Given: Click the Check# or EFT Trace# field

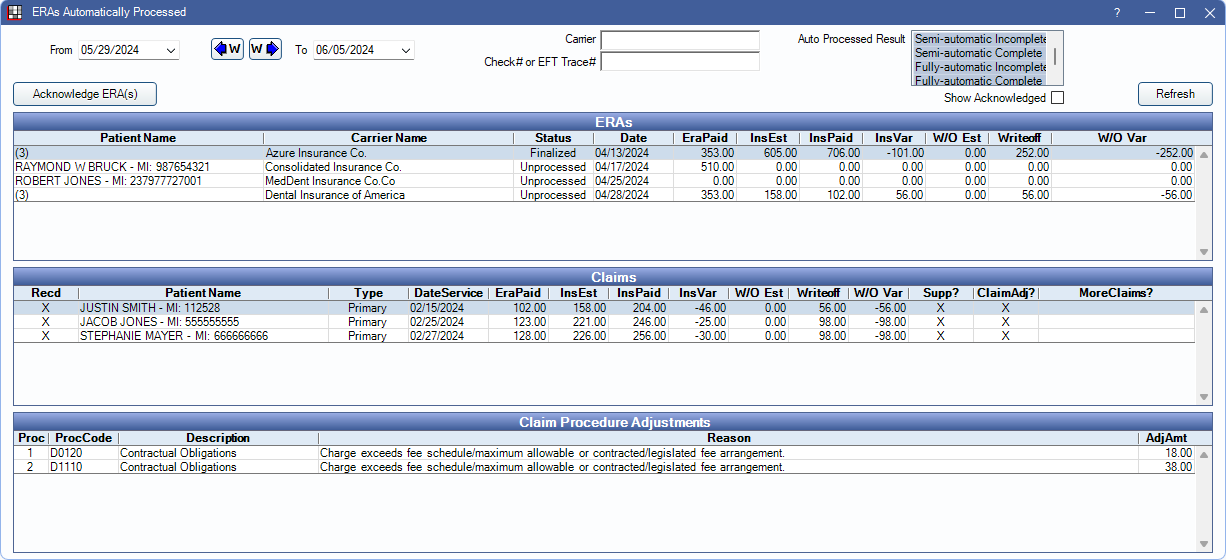Looking at the screenshot, I should point(679,62).
